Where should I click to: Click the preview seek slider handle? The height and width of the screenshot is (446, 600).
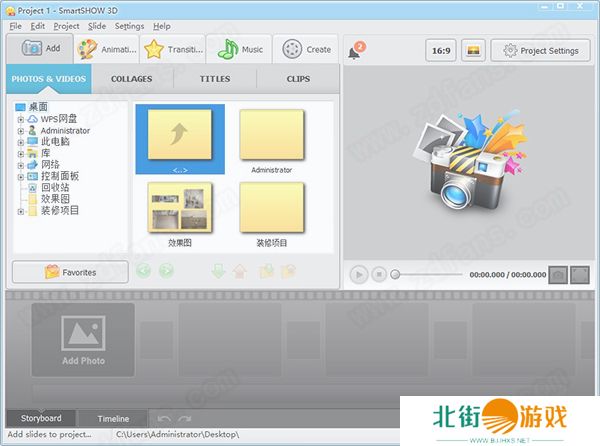coord(395,274)
